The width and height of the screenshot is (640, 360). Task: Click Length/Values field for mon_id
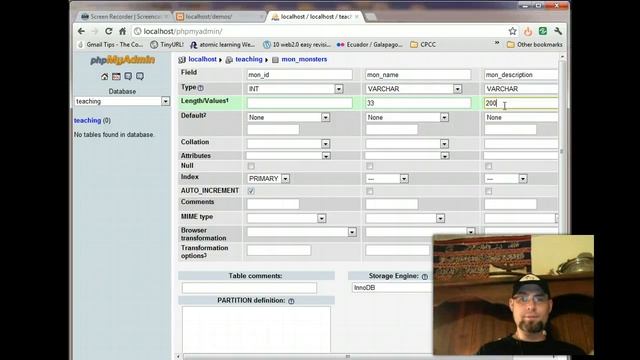299,103
